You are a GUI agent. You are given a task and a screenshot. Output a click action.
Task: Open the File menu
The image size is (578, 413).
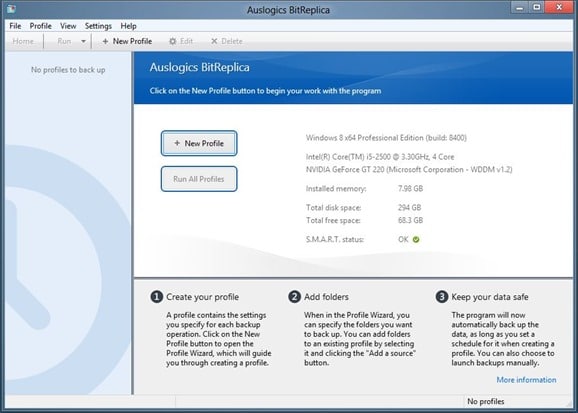coord(15,26)
